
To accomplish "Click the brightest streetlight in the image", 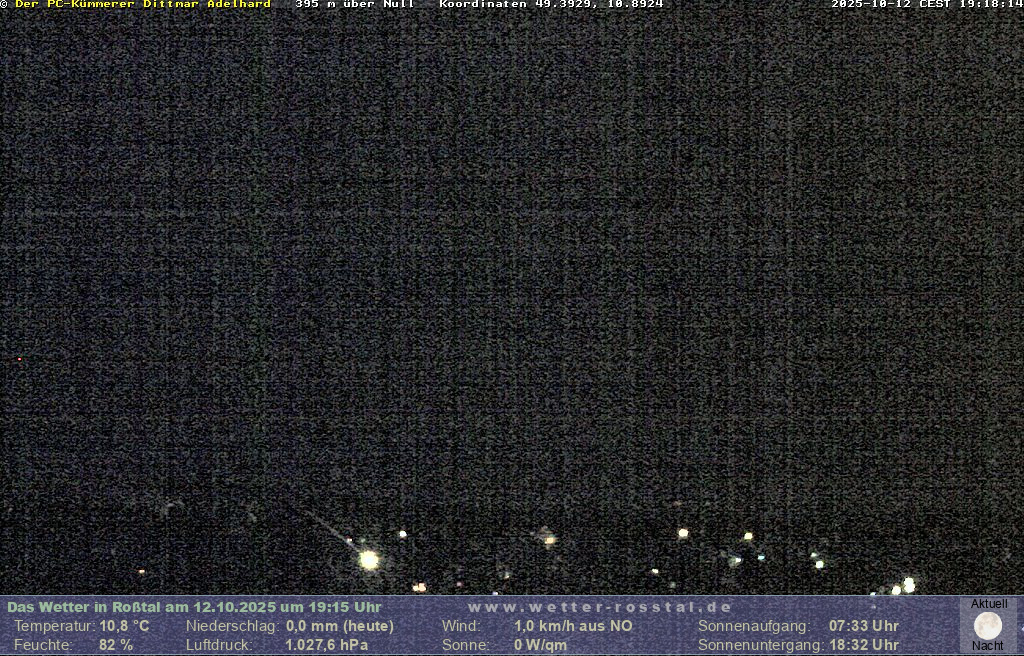I will pos(369,560).
